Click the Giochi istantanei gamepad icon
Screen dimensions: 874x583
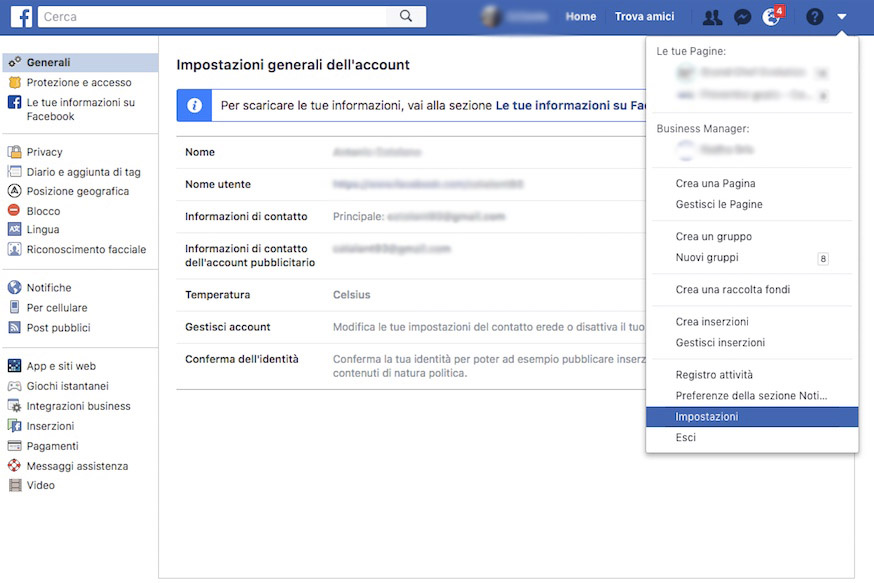pyautogui.click(x=15, y=386)
